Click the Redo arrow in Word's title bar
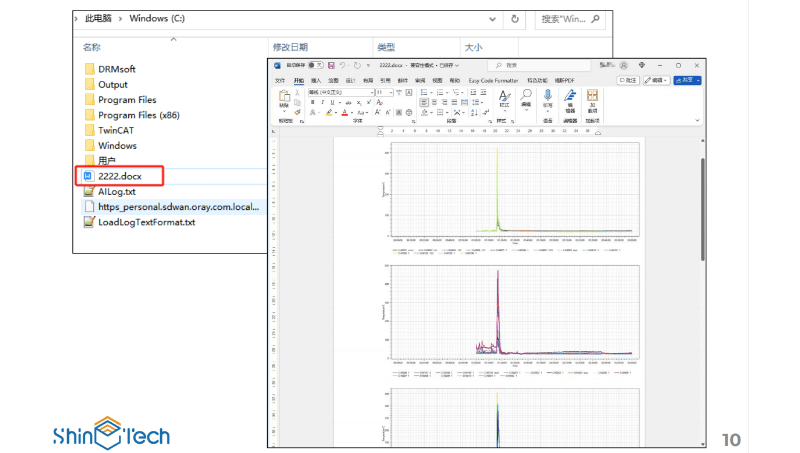Screen dimensions: 800x453 357,65
